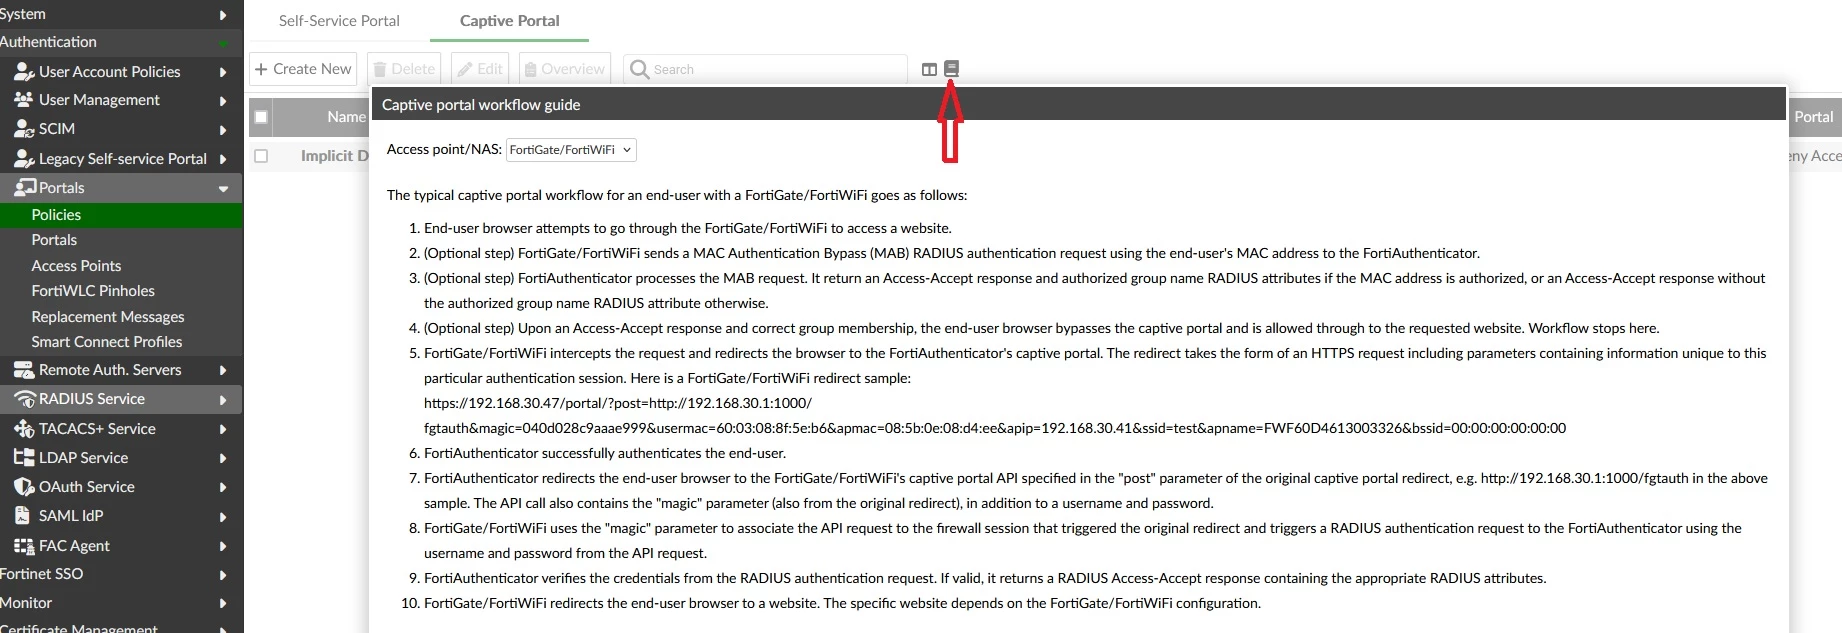Open the Access point/NAS FortiGate/FortiWiFi dropdown
Screen dimensions: 1842x633
click(571, 150)
